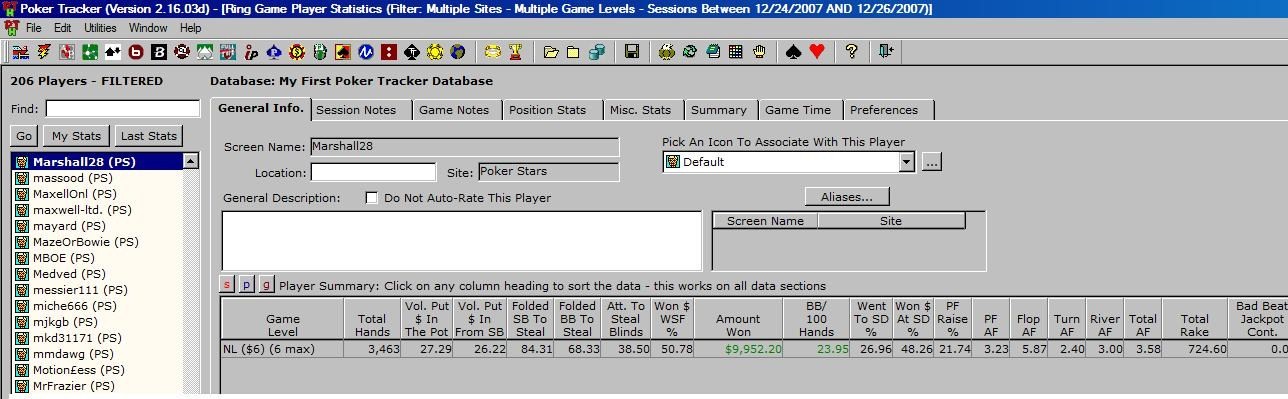Sort by Total Hands column header
Screen dimensions: 1288x399
[372, 319]
